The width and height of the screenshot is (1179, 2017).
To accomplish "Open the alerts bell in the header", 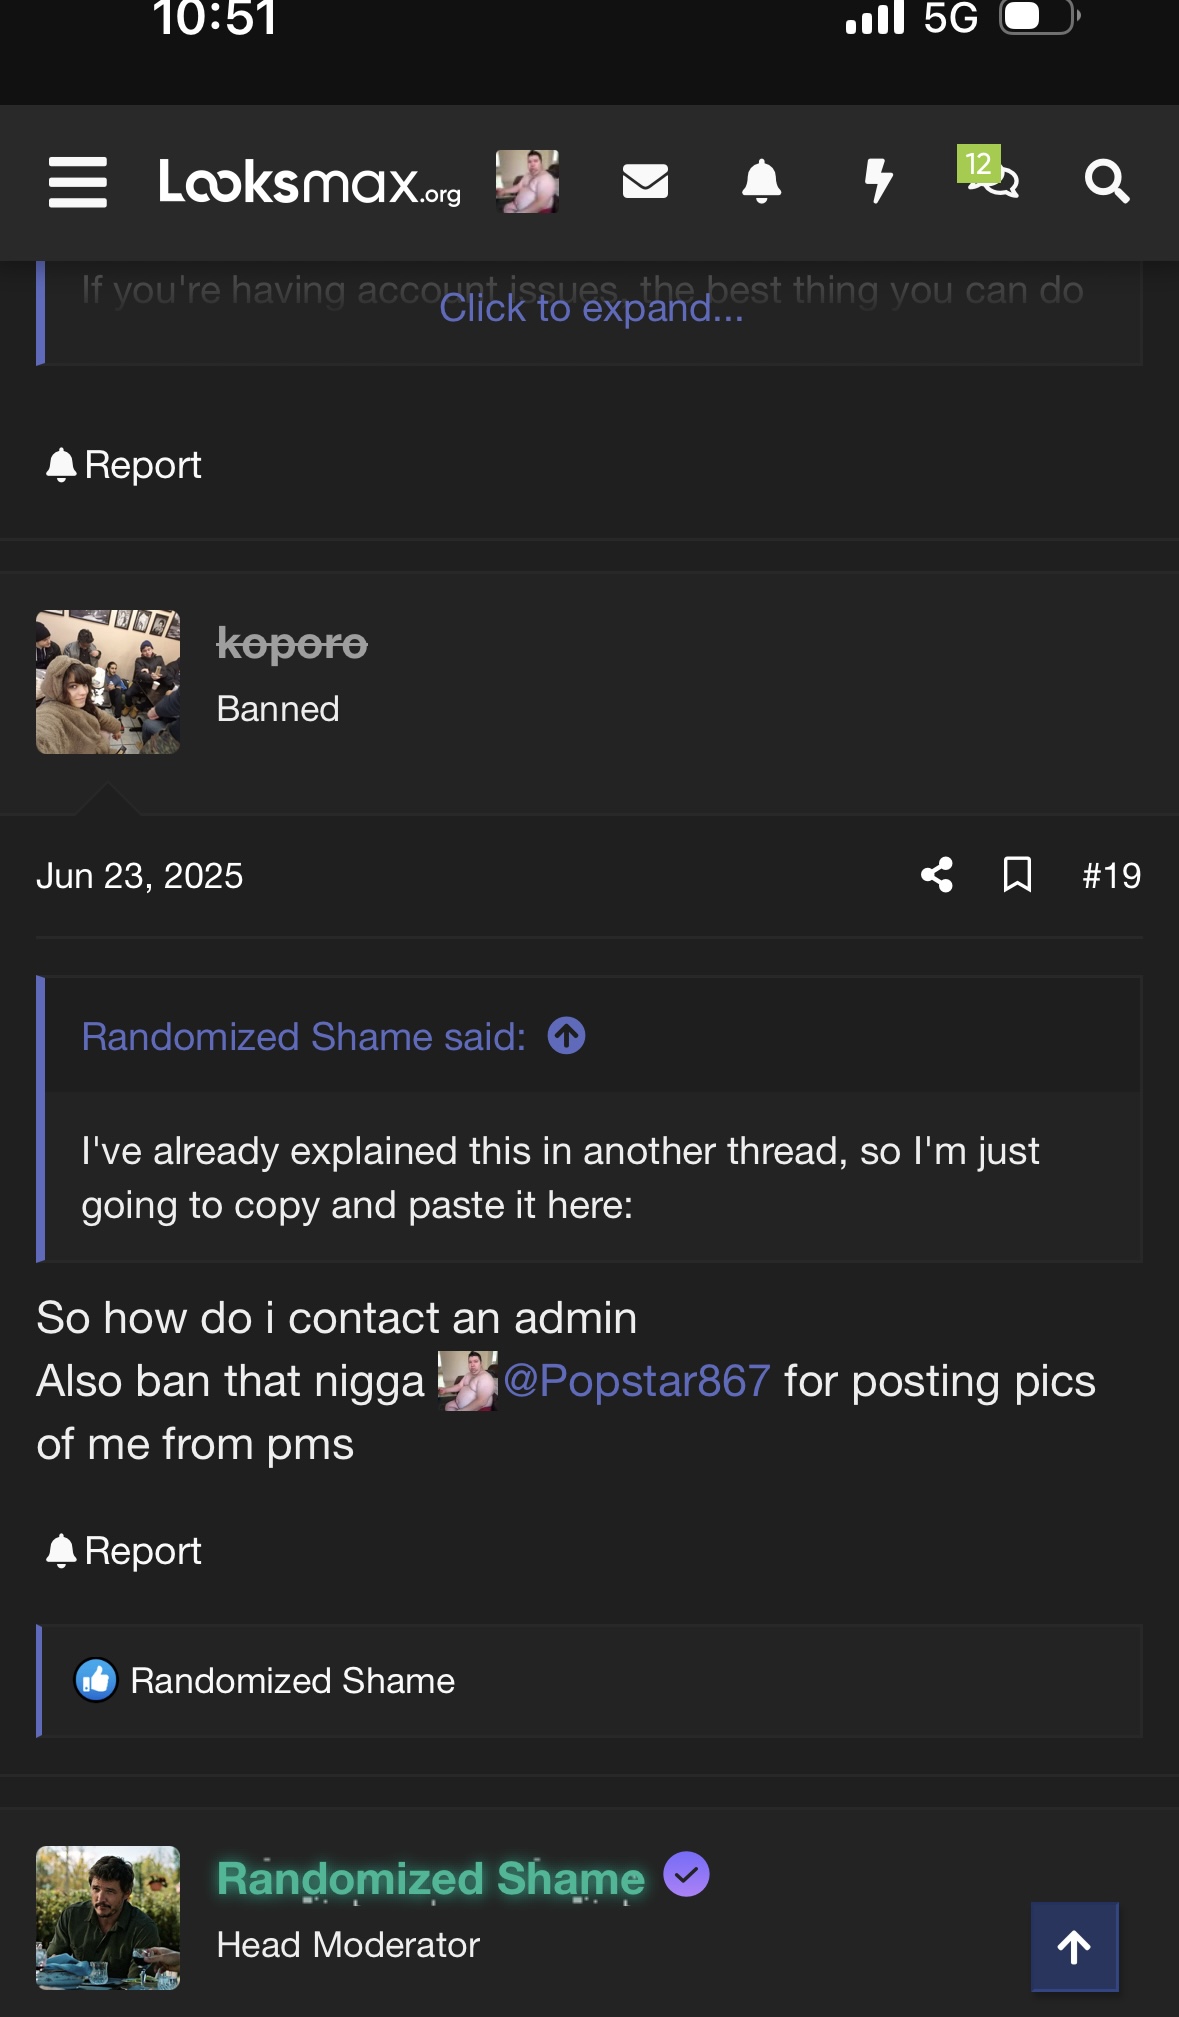I will pyautogui.click(x=761, y=181).
